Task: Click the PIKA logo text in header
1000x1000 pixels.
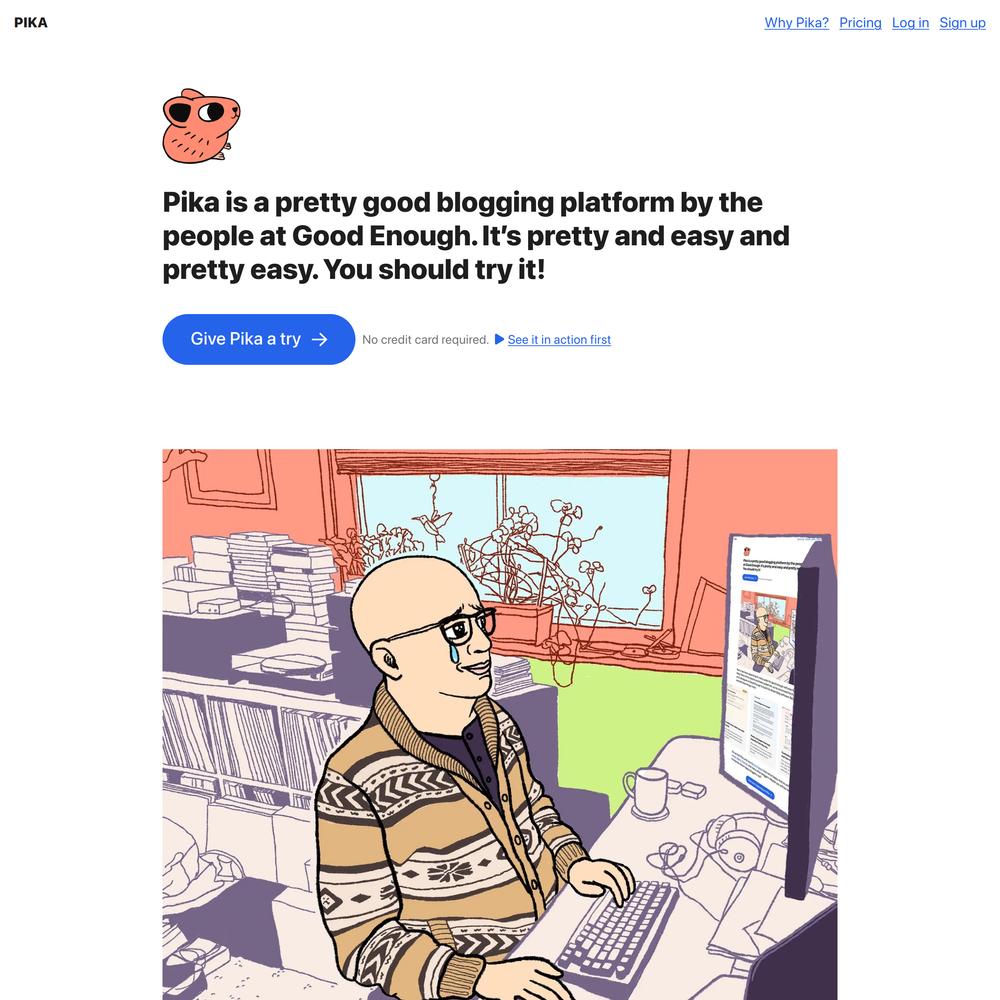Action: [31, 23]
